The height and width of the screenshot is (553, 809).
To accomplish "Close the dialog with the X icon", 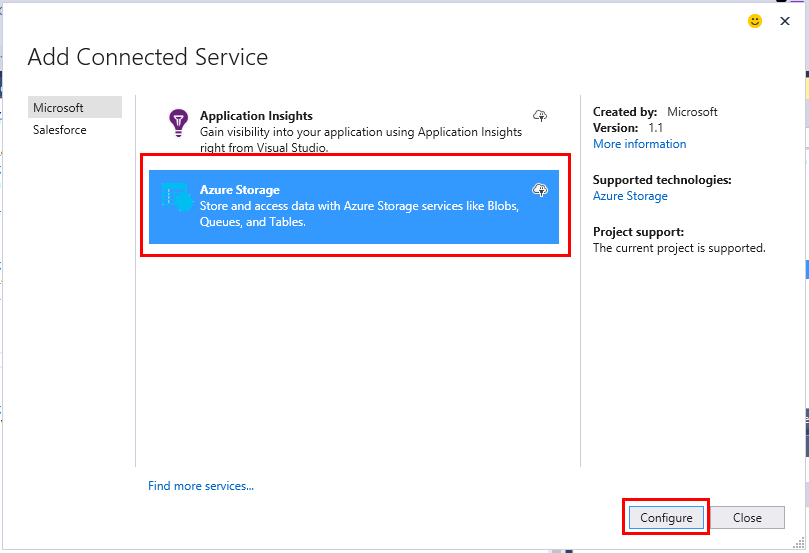I will [x=785, y=21].
